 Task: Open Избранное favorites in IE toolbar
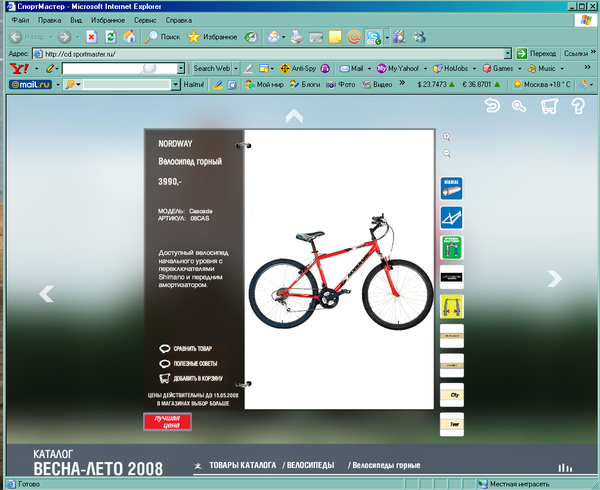pyautogui.click(x=212, y=37)
